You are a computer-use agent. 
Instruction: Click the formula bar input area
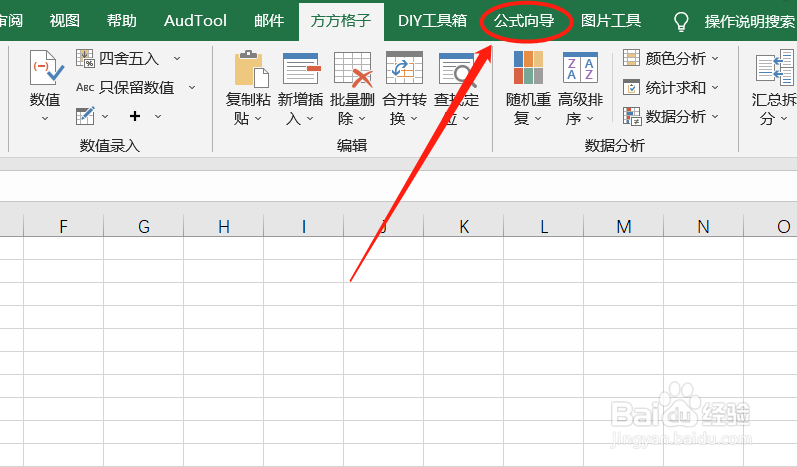pyautogui.click(x=398, y=186)
